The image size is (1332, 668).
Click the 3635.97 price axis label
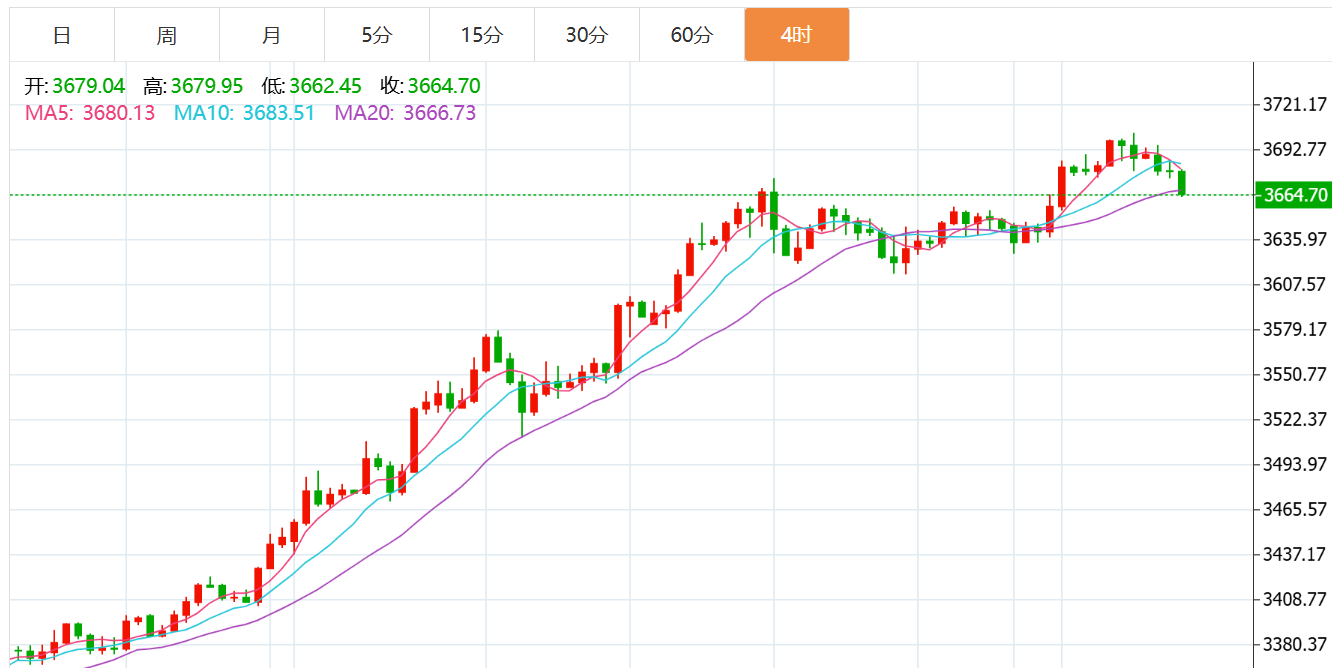click(x=1295, y=239)
